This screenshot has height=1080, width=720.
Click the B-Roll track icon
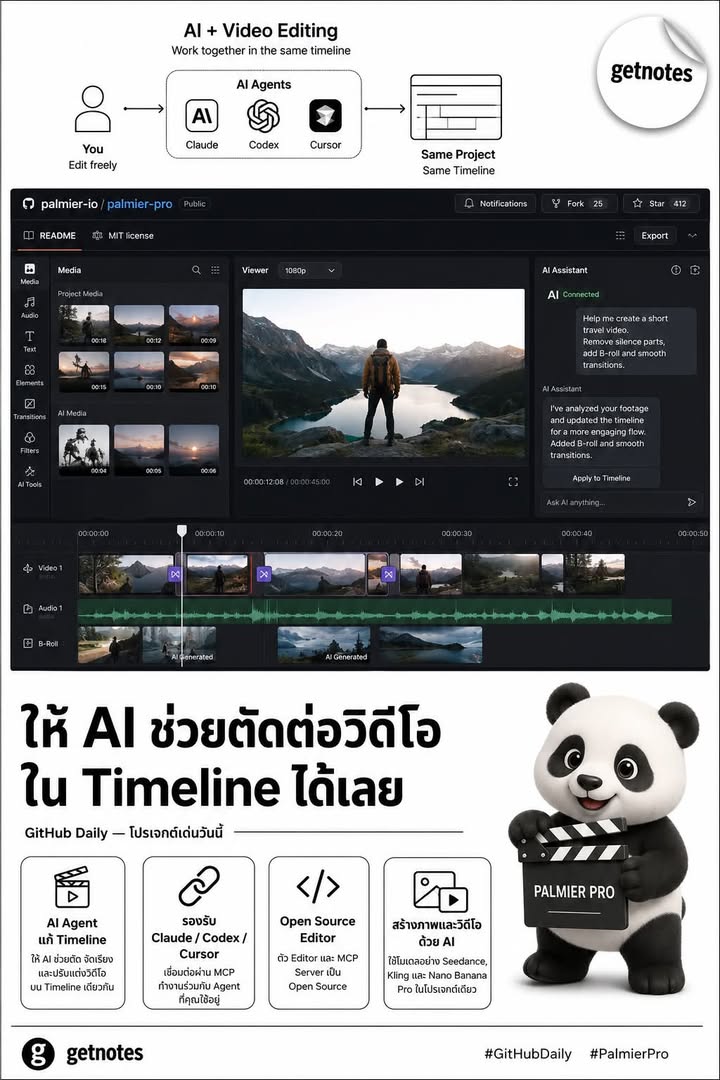coord(28,643)
